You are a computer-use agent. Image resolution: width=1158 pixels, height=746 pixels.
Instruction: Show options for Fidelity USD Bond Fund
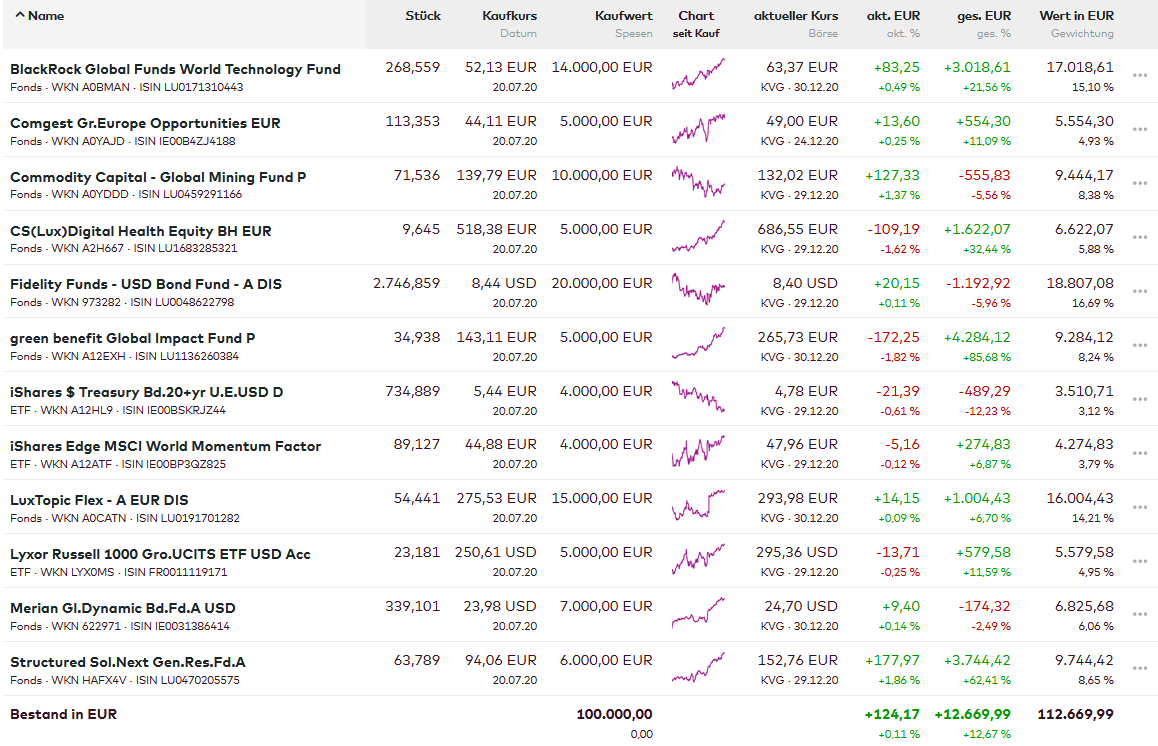(x=1139, y=291)
